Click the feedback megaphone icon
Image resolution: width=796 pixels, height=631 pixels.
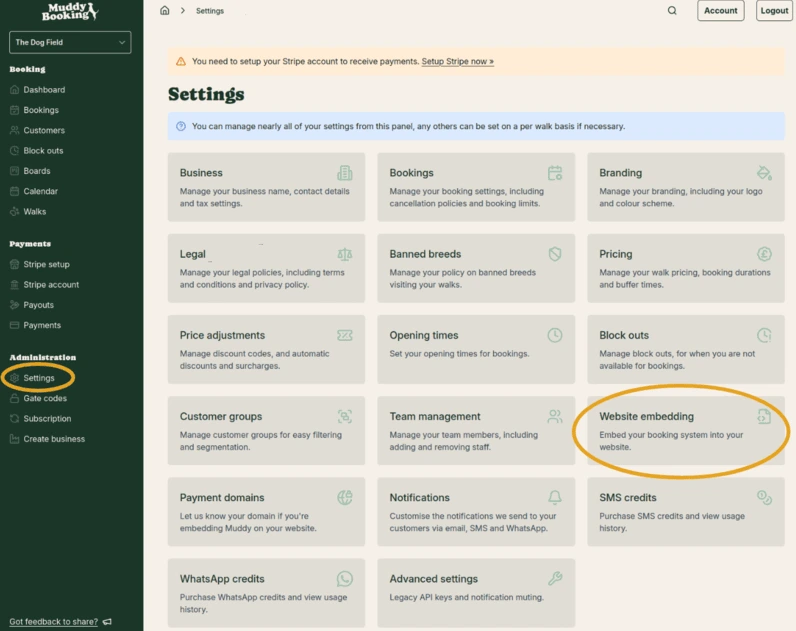coord(107,622)
